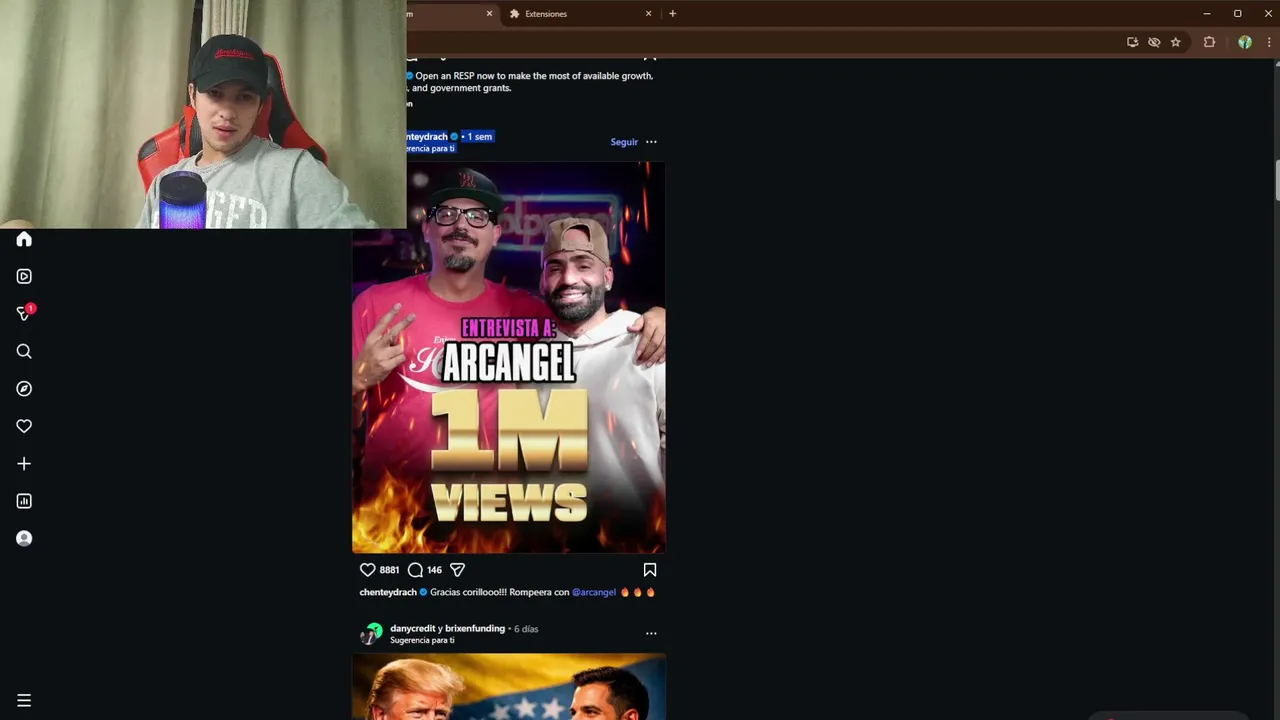This screenshot has width=1280, height=720.
Task: Follow chenteydrach with Seguir
Action: [624, 142]
